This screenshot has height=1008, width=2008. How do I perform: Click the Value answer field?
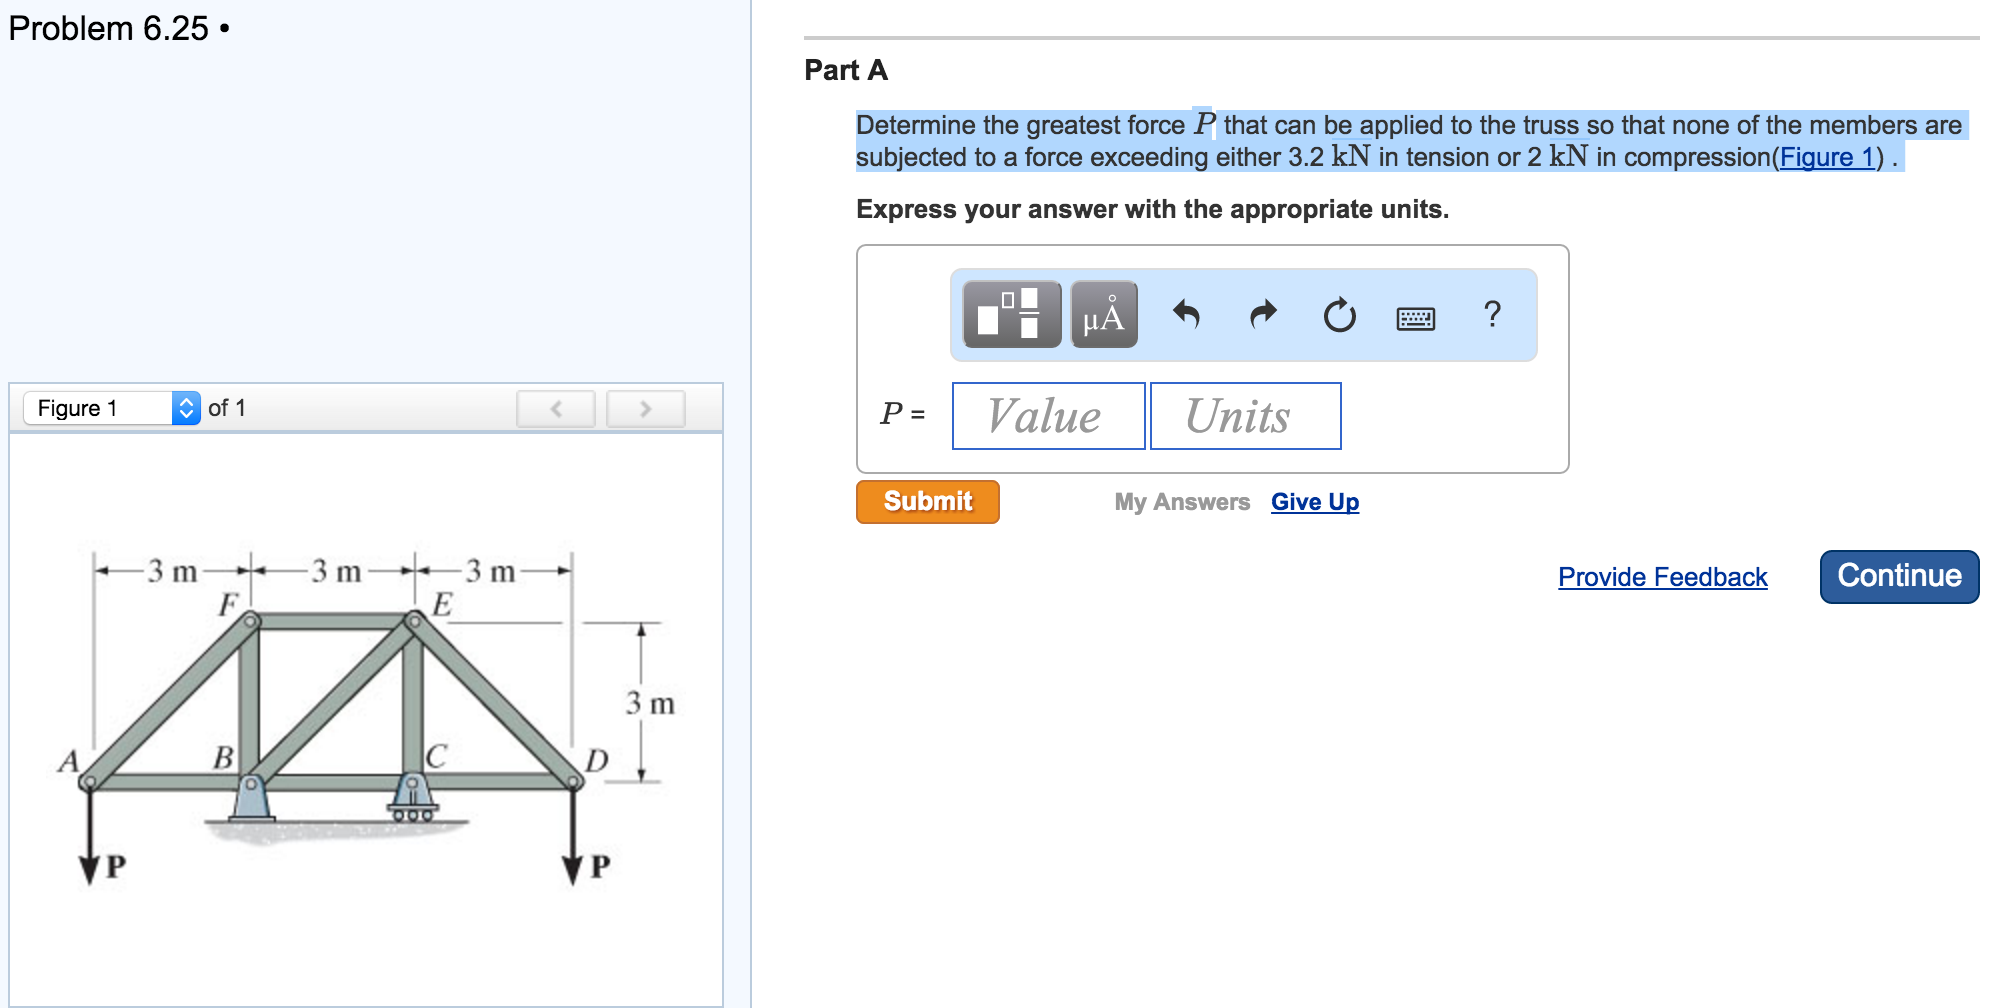pos(1048,416)
